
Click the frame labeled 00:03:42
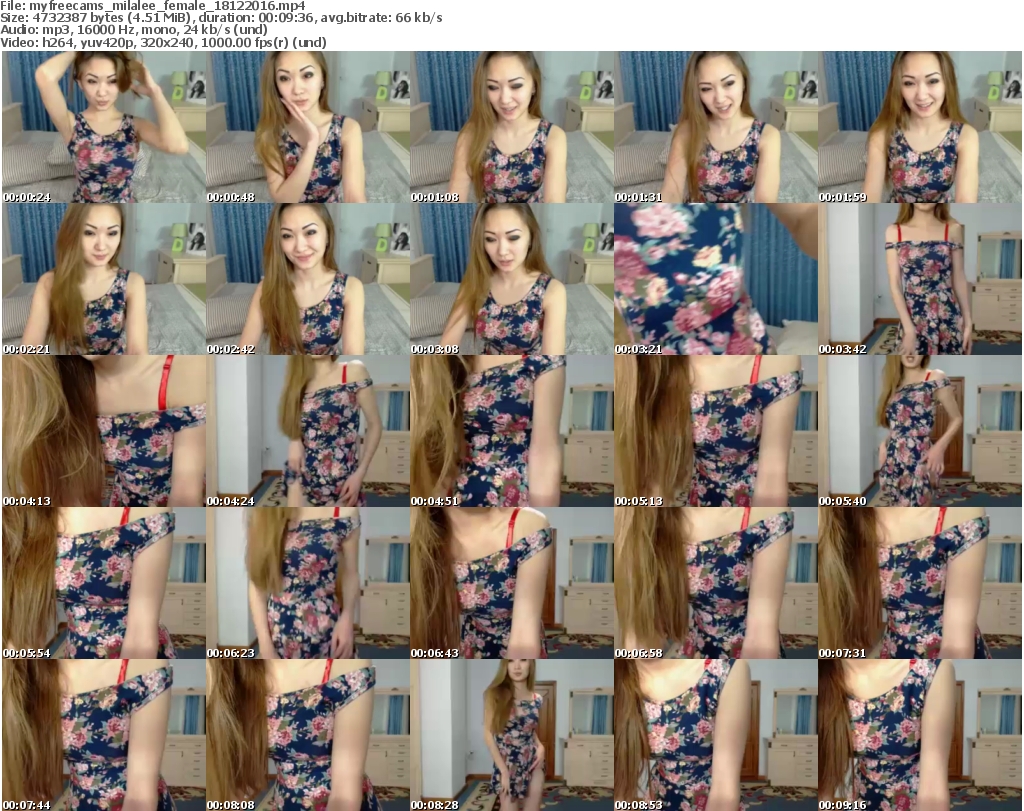[919, 279]
